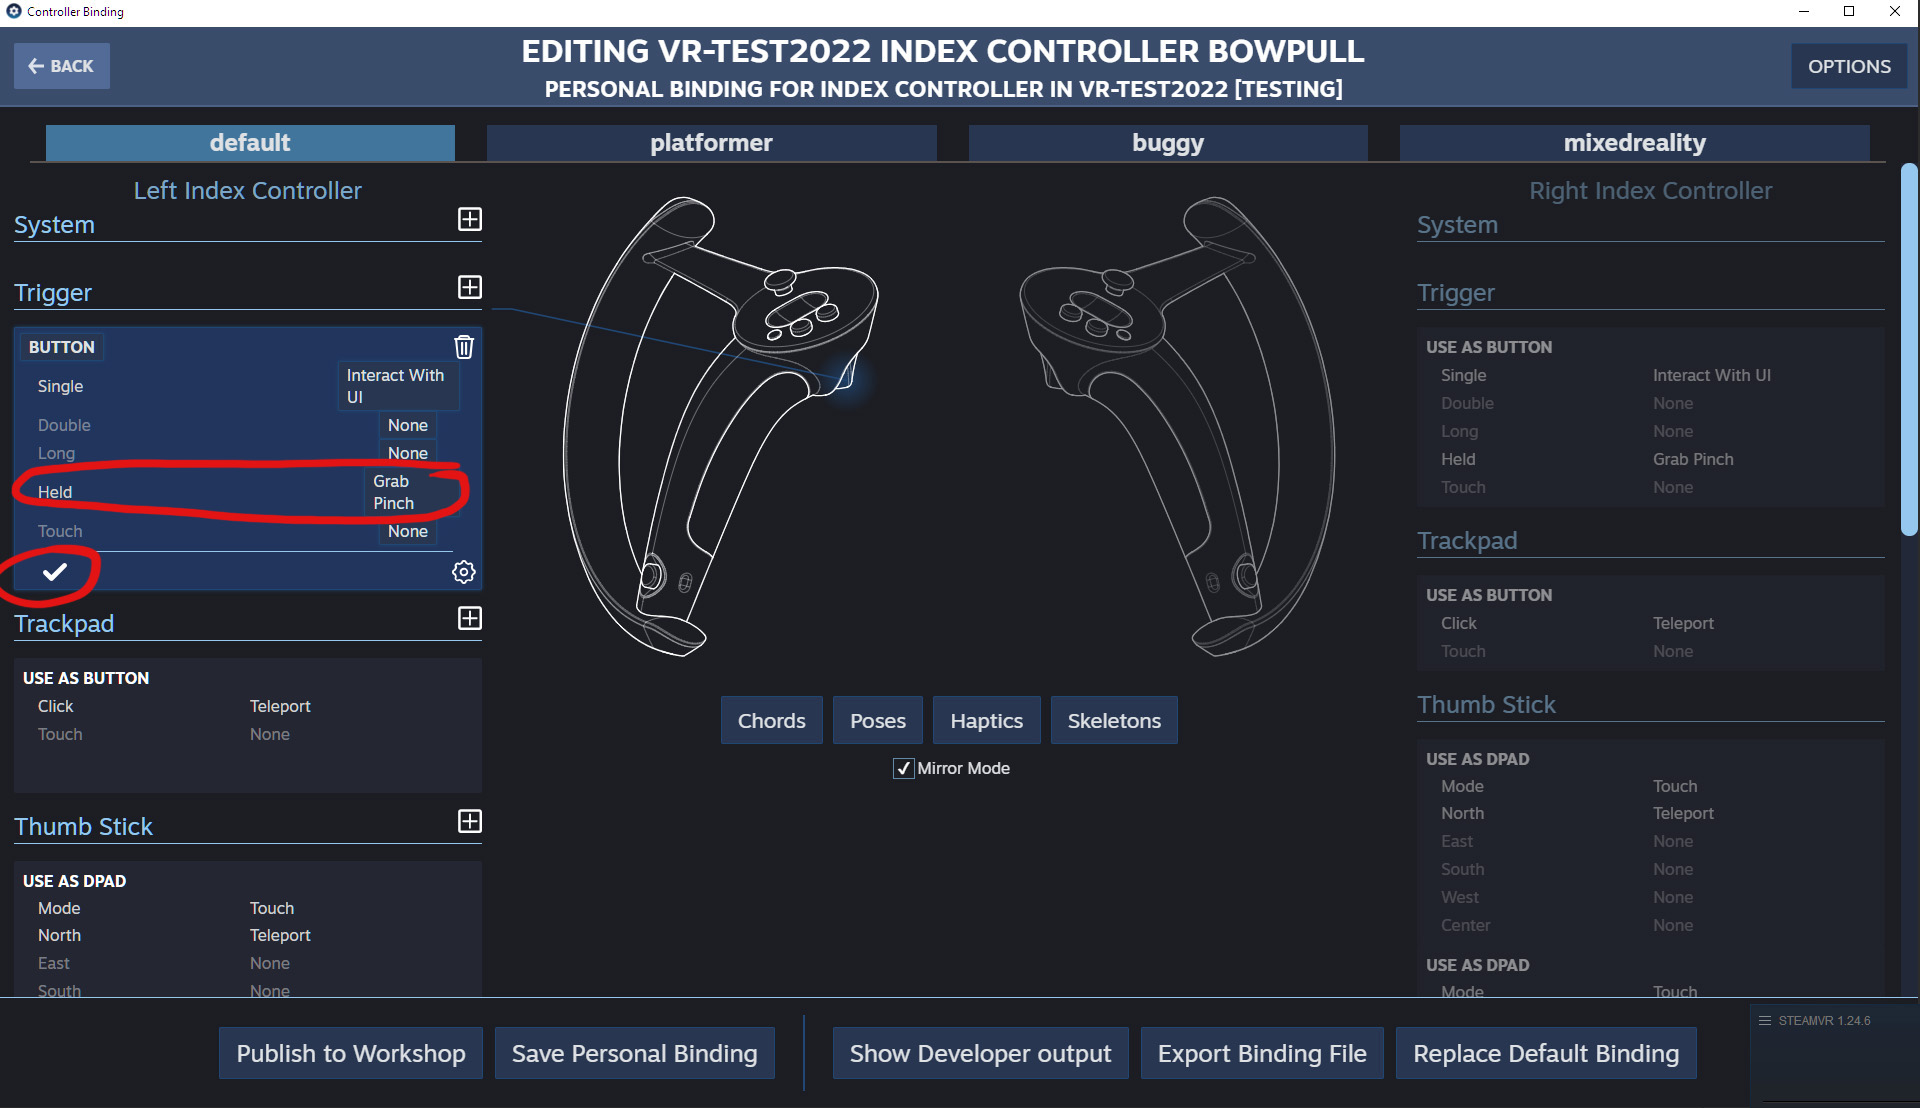Go back using the BACK button
The height and width of the screenshot is (1108, 1920).
click(62, 66)
